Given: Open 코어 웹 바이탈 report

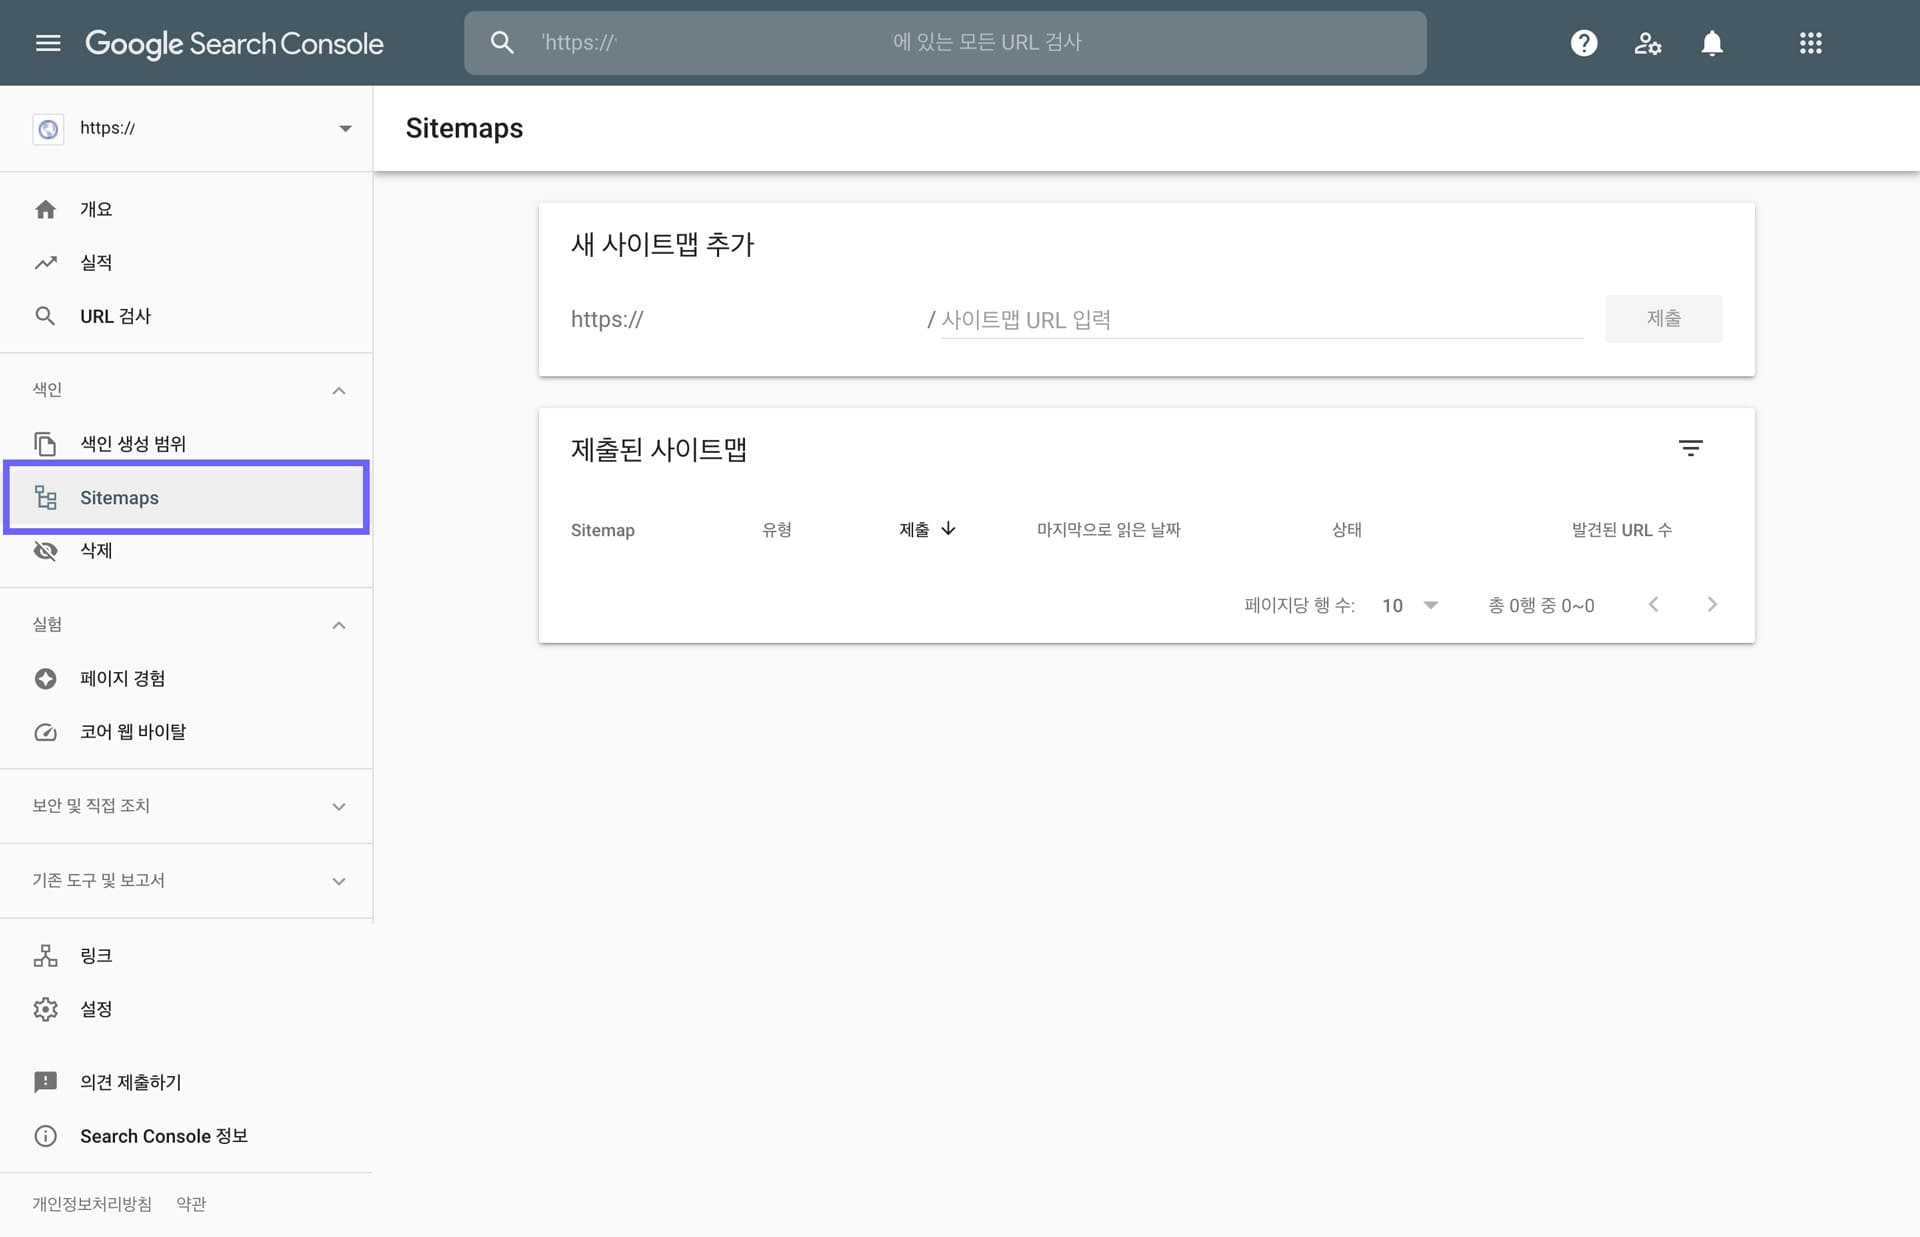Looking at the screenshot, I should click(134, 731).
